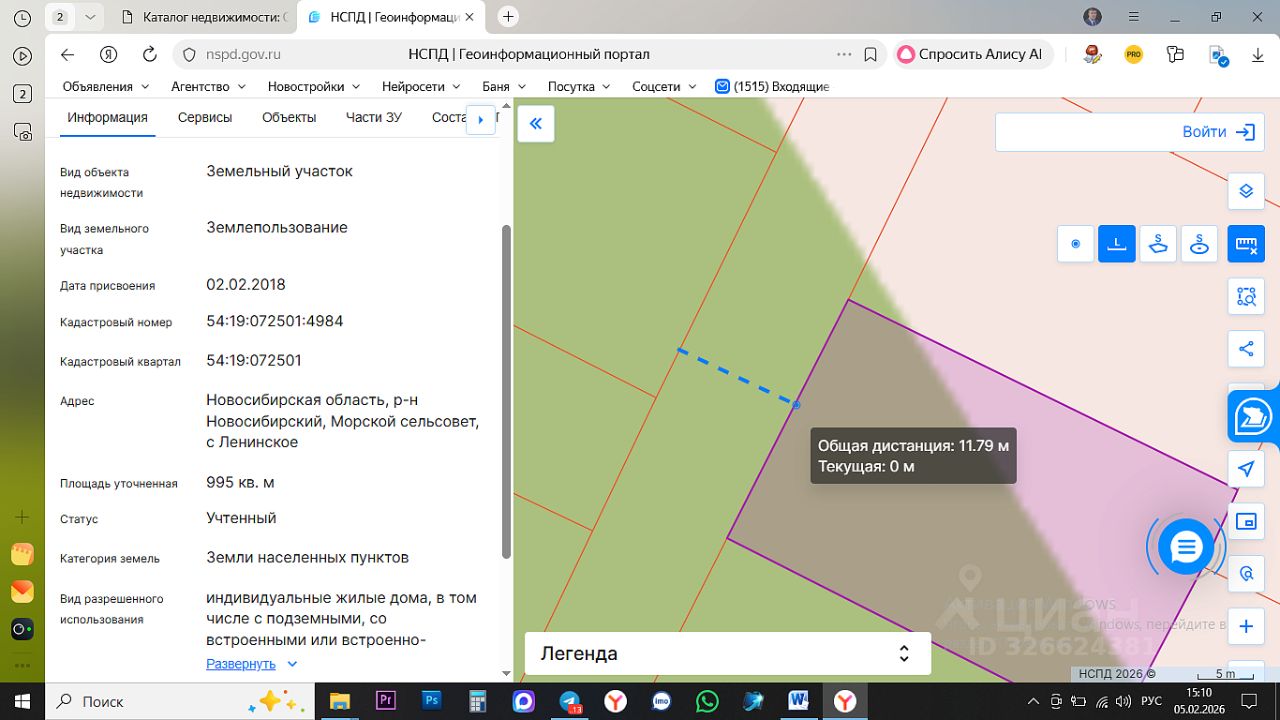Open the Yandex home page button
Image resolution: width=1280 pixels, height=720 pixels.
109,55
